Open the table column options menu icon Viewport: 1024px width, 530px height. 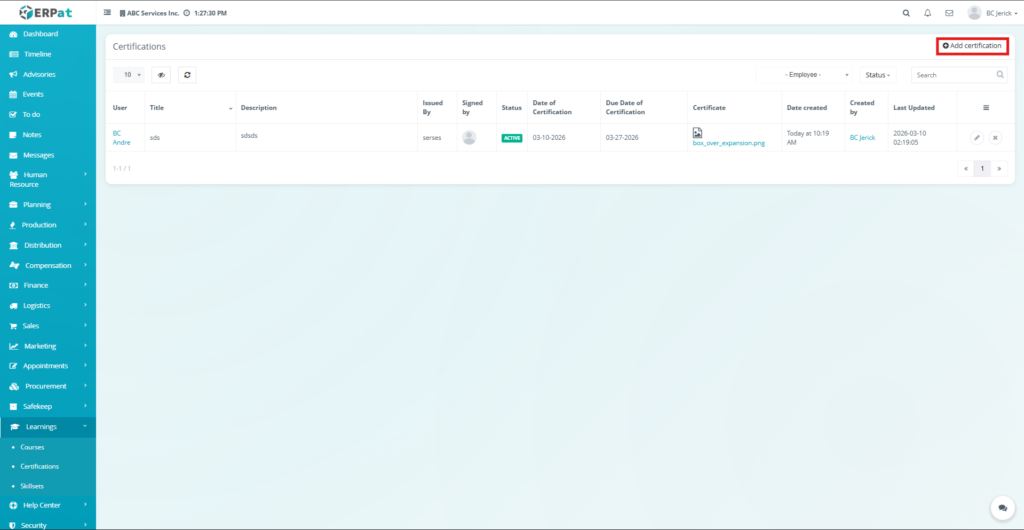click(x=986, y=107)
